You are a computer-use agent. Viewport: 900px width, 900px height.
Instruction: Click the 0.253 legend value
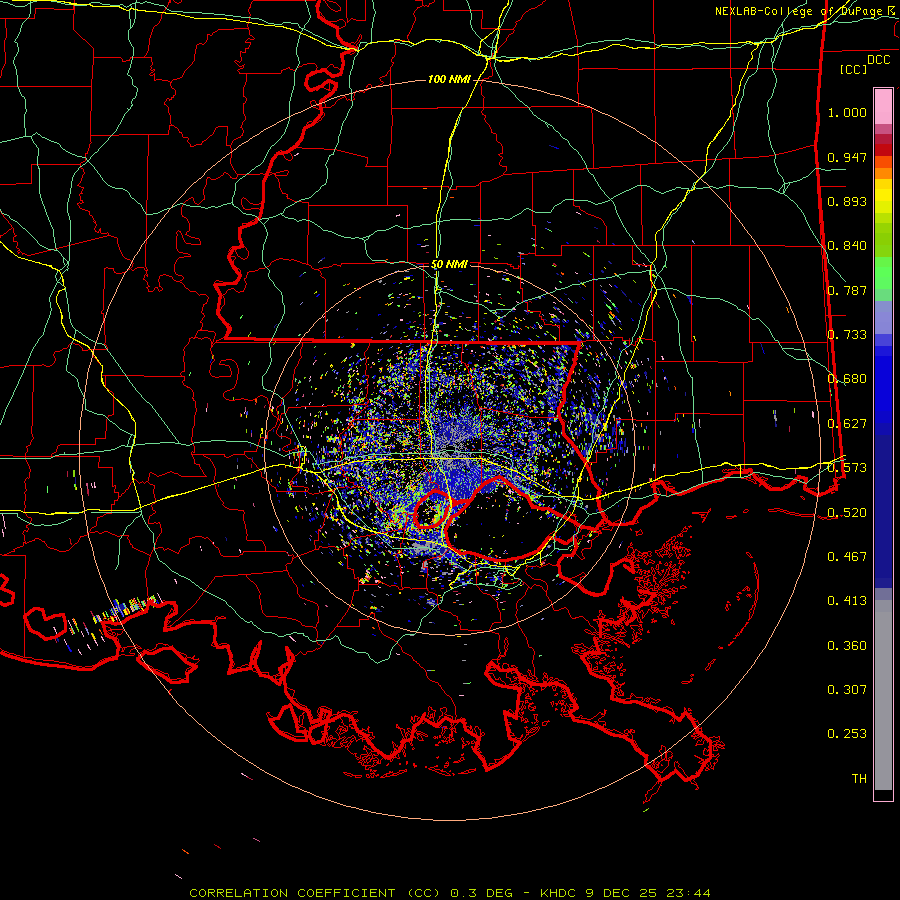(x=847, y=734)
